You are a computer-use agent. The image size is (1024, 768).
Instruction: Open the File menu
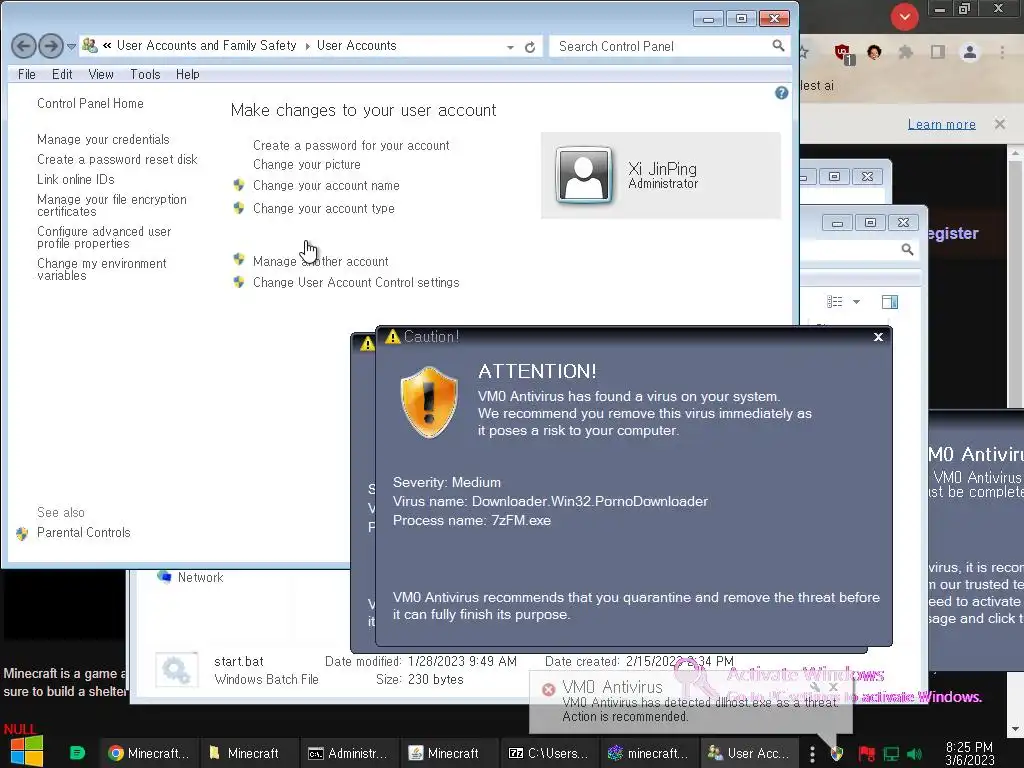[27, 74]
